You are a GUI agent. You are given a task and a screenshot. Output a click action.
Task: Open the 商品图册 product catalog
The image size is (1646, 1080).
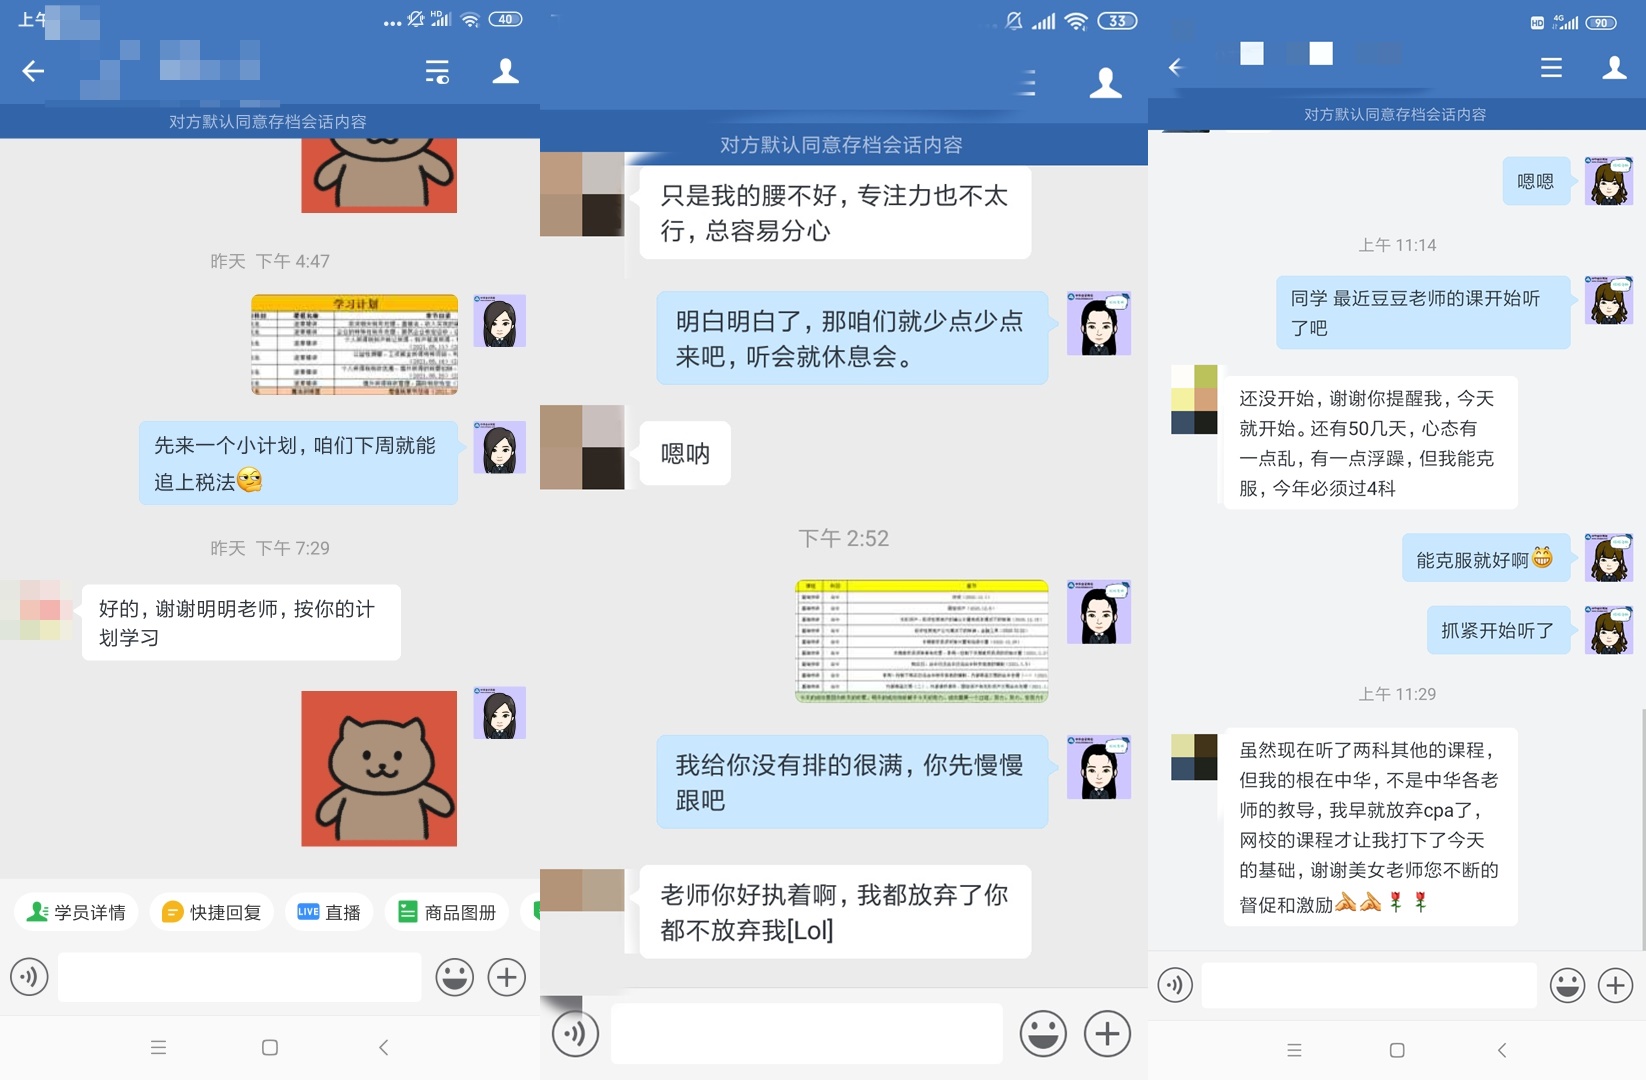click(x=446, y=911)
